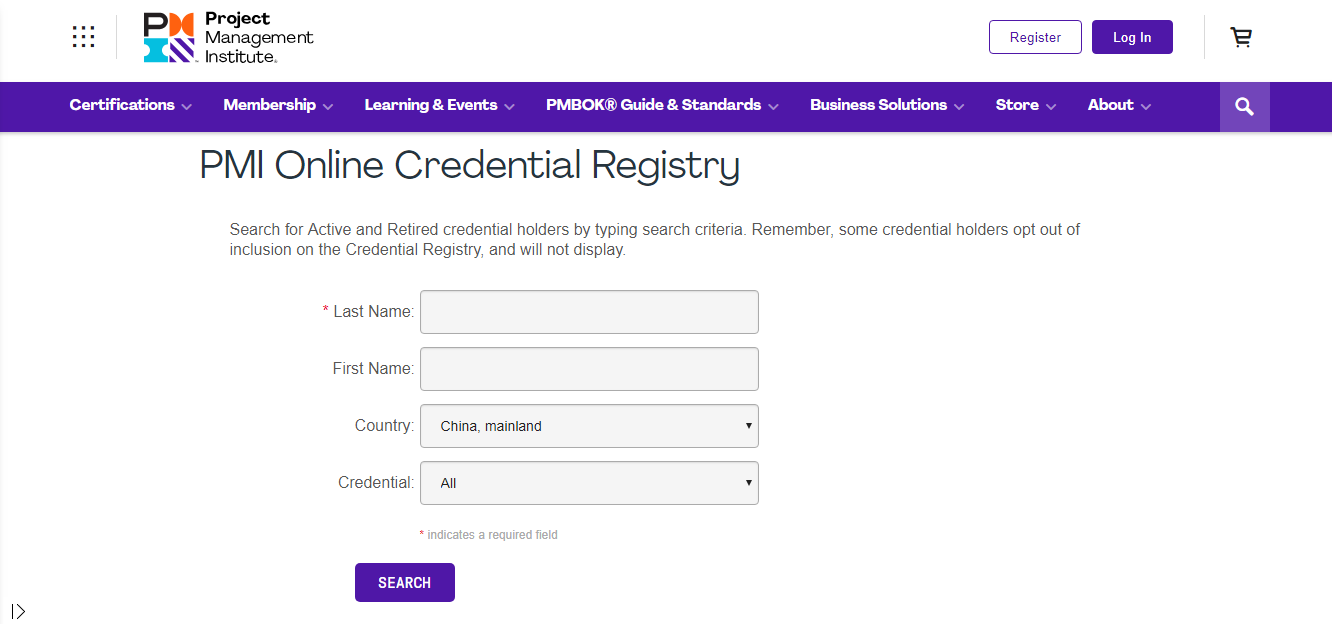The height and width of the screenshot is (624, 1332).
Task: Click the Register button
Action: [x=1035, y=37]
